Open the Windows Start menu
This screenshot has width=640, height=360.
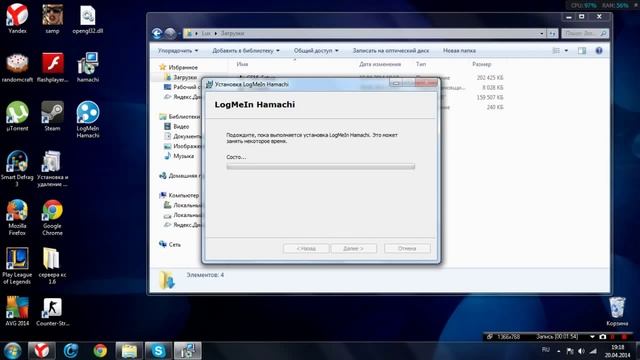(12, 351)
